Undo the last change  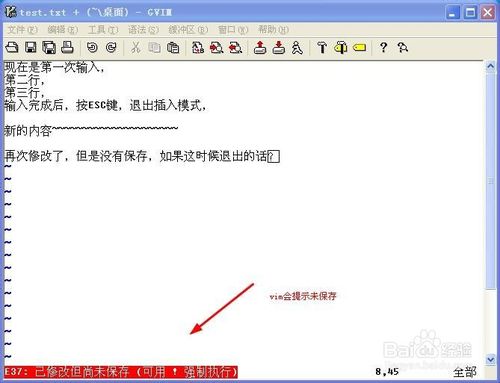point(92,48)
